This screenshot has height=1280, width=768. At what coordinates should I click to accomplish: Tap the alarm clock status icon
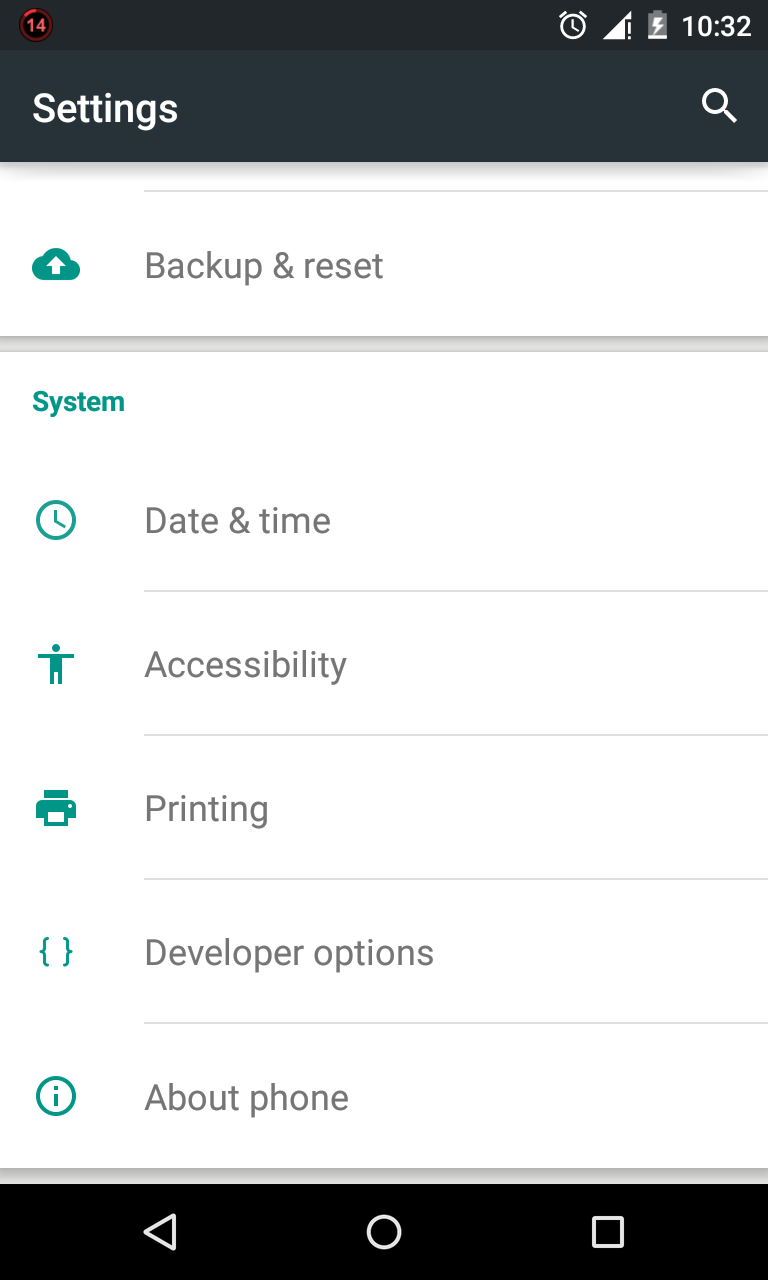click(573, 25)
